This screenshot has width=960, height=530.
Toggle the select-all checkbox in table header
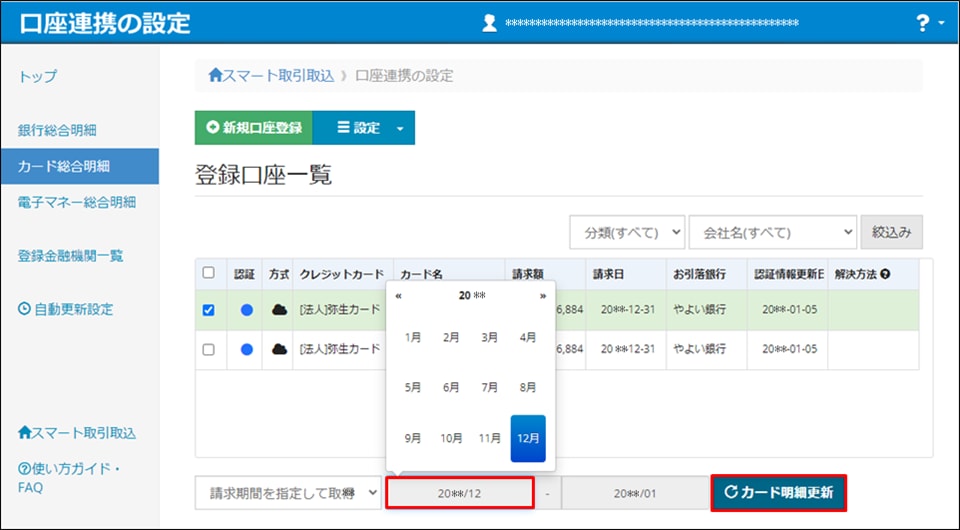click(208, 273)
